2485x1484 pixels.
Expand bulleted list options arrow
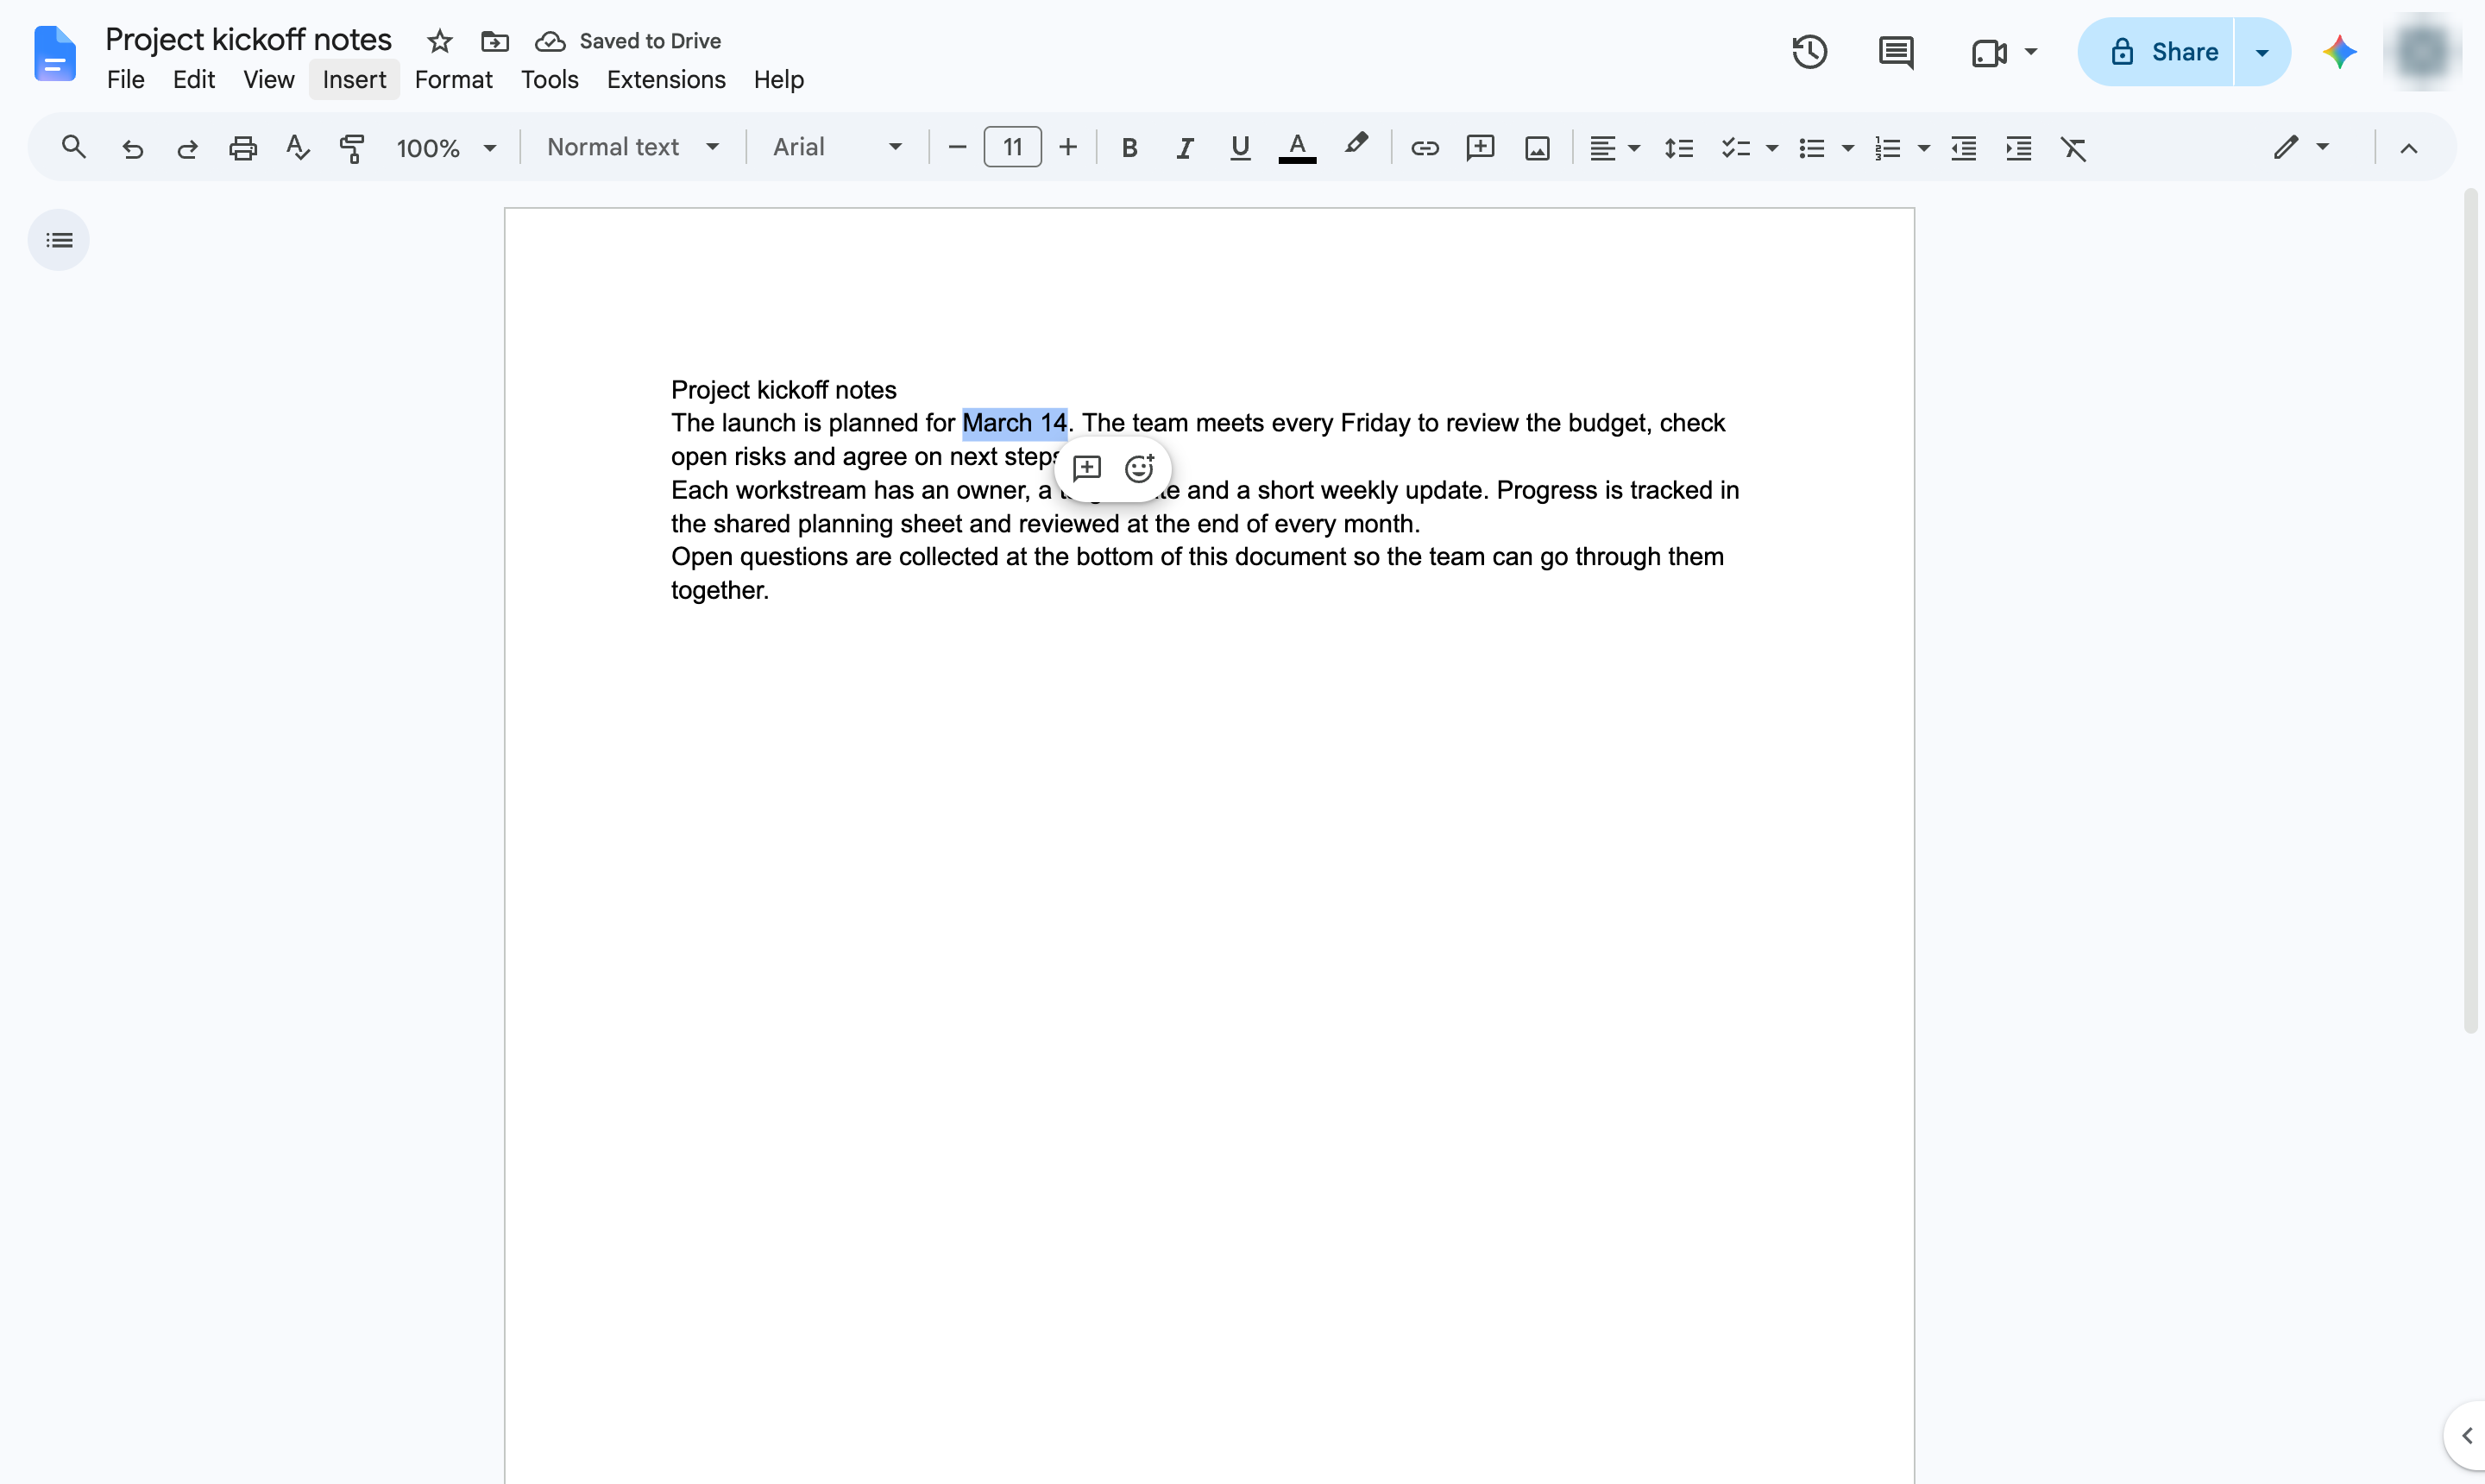[x=1848, y=148]
